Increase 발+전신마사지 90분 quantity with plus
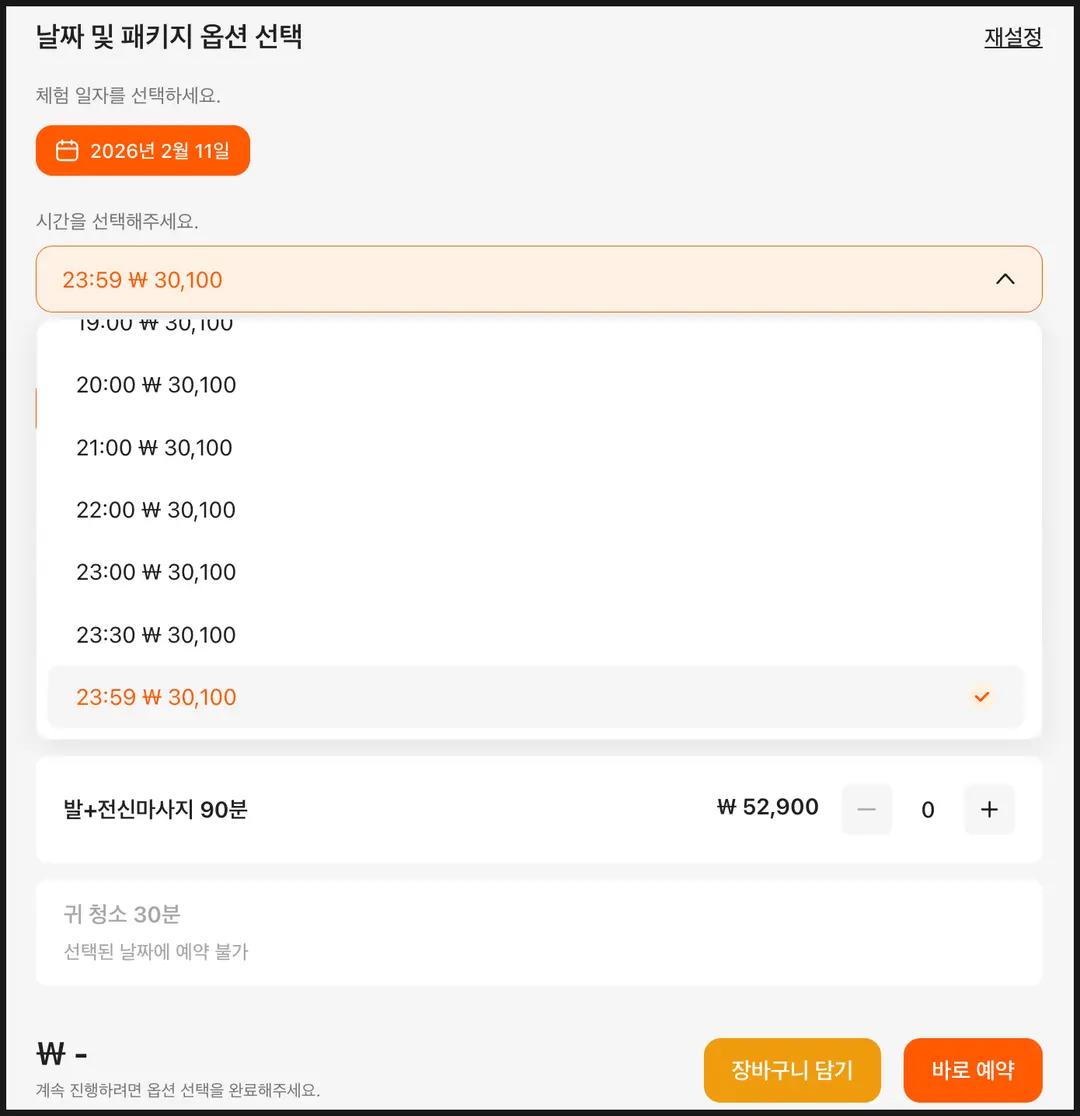The height and width of the screenshot is (1116, 1080). [989, 809]
